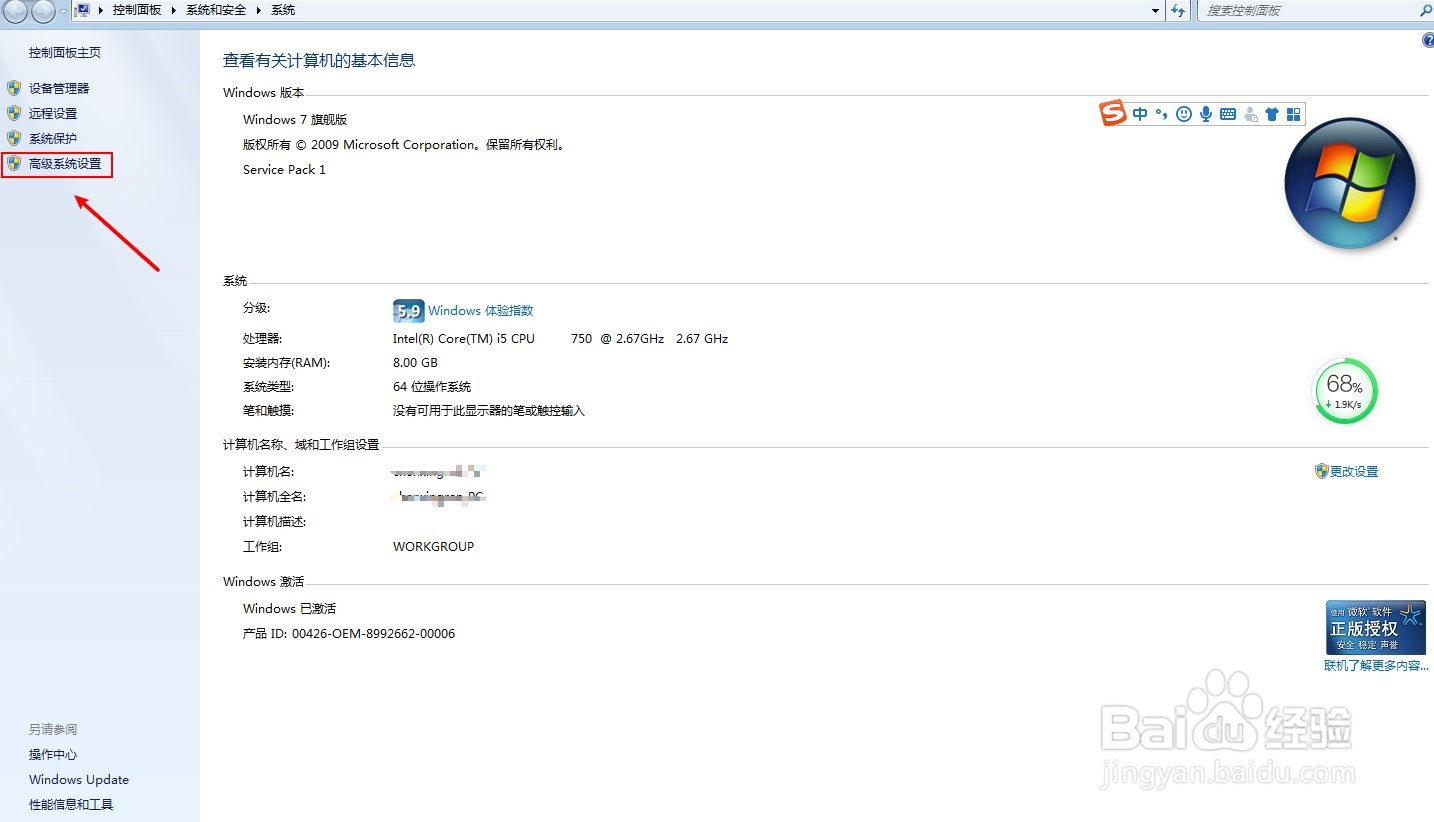Image resolution: width=1434 pixels, height=822 pixels.
Task: Click the refresh button next to address bar
Action: click(x=1178, y=10)
